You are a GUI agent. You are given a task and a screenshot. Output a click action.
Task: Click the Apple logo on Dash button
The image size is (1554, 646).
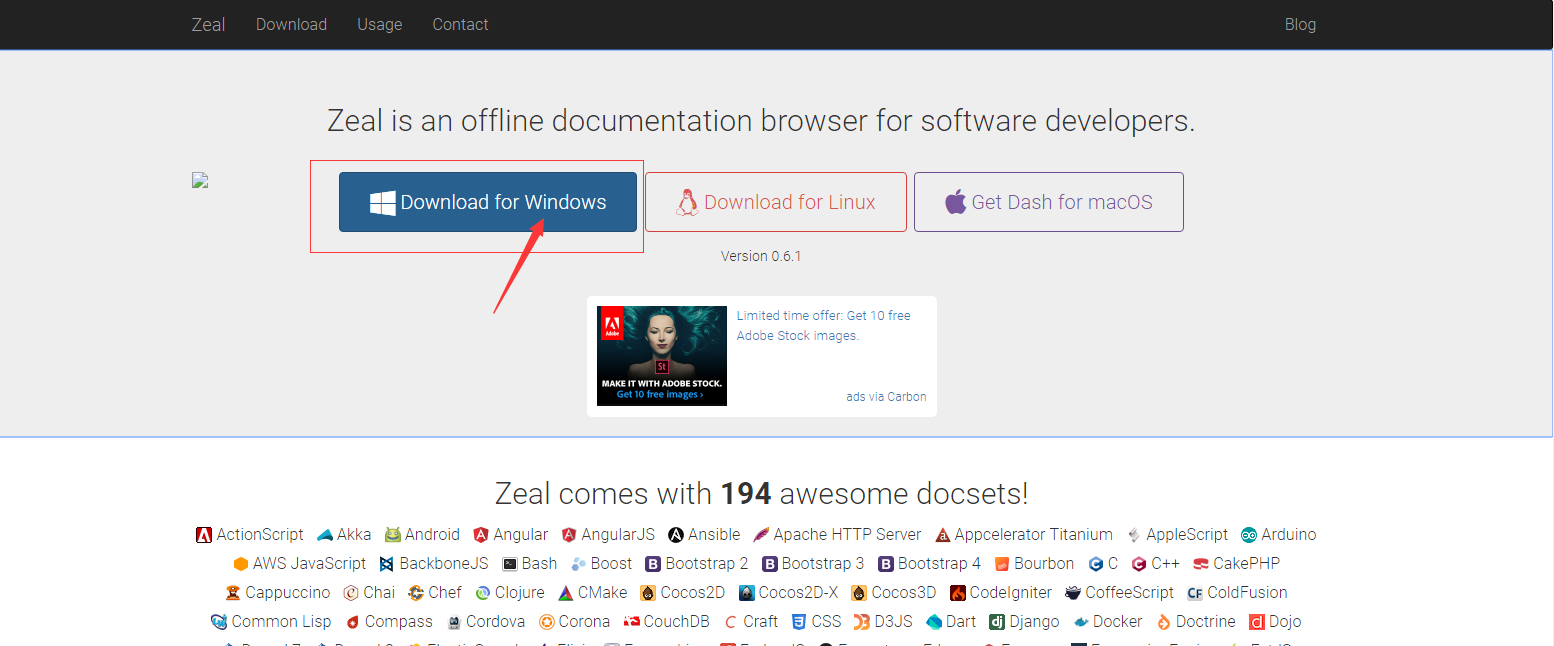coord(956,202)
